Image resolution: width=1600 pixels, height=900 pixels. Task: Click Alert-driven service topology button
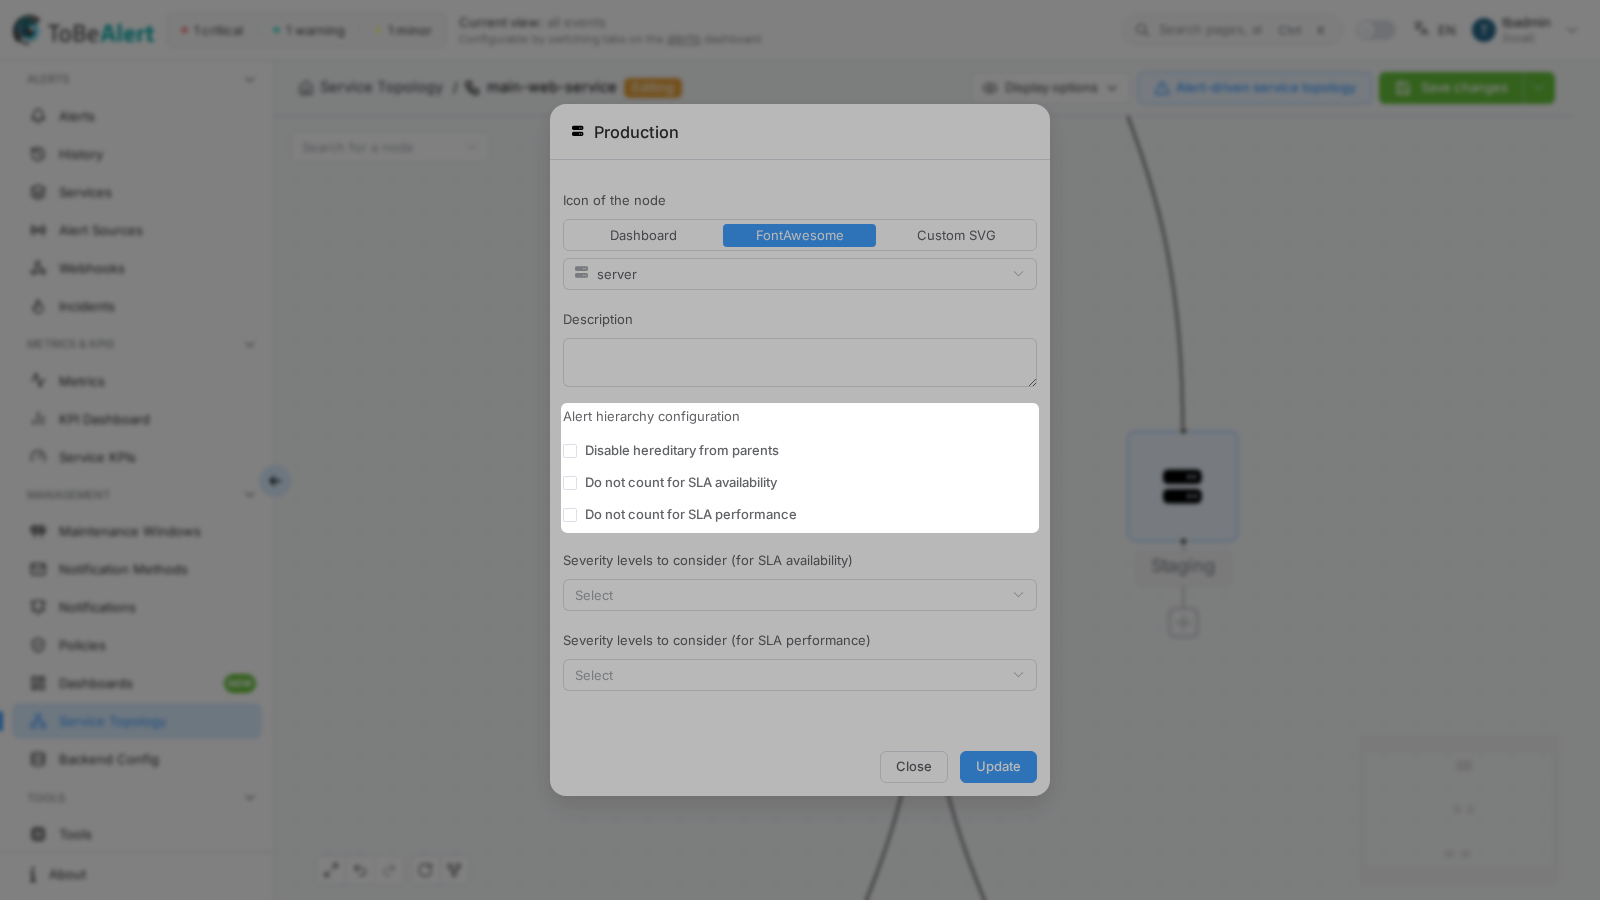[1255, 88]
